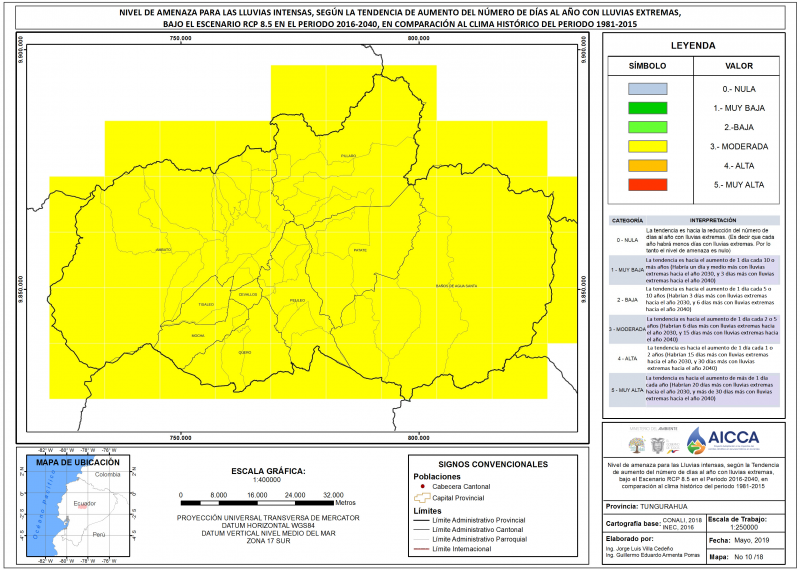Click the VALOR column header
This screenshot has height=570, width=800.
(739, 66)
